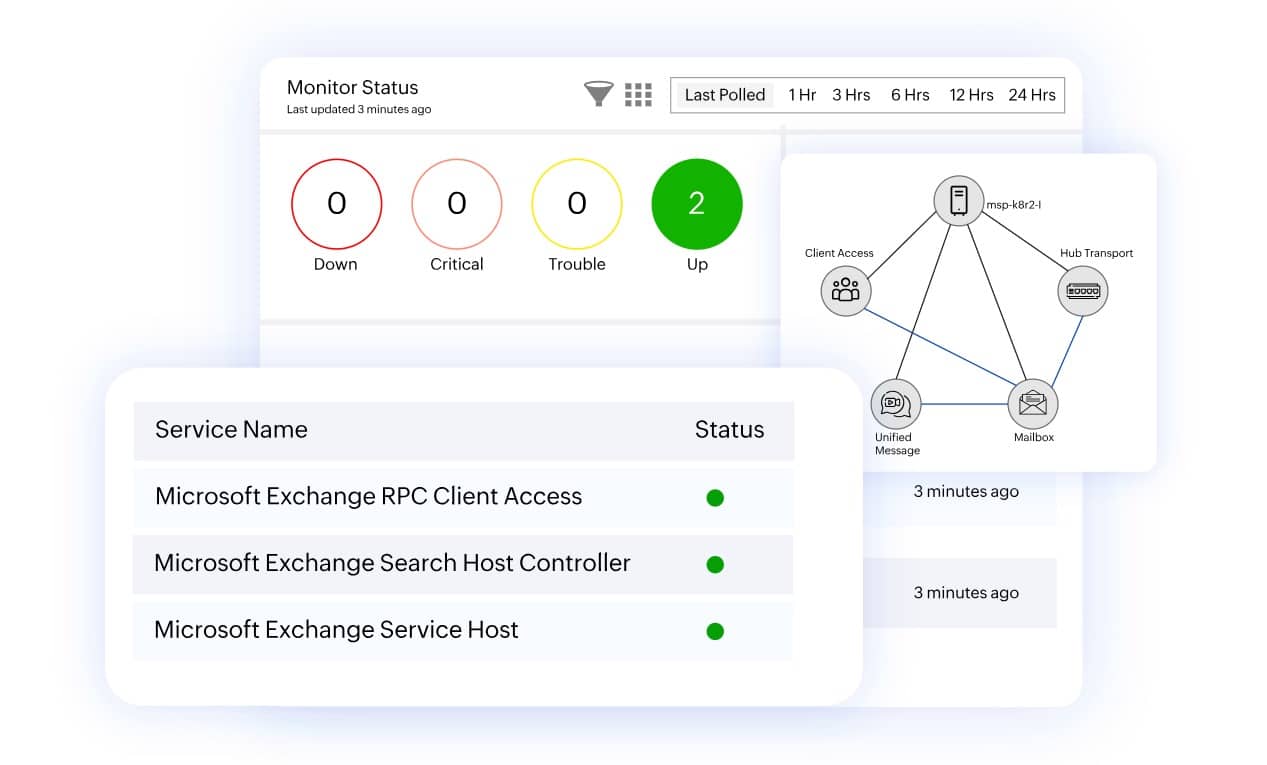
Task: Click the Mailbox label in topology map
Action: click(1034, 437)
